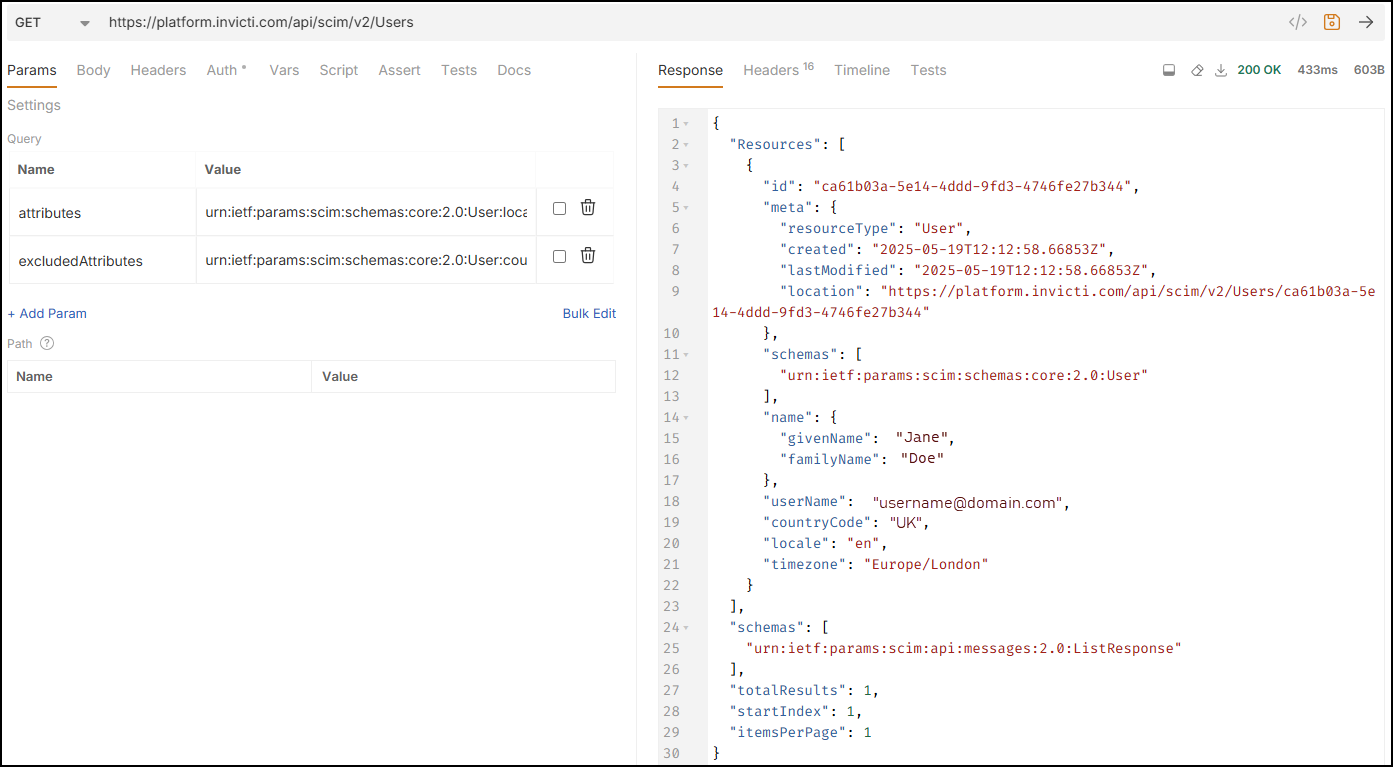Open the response Timeline tab

[x=861, y=70]
